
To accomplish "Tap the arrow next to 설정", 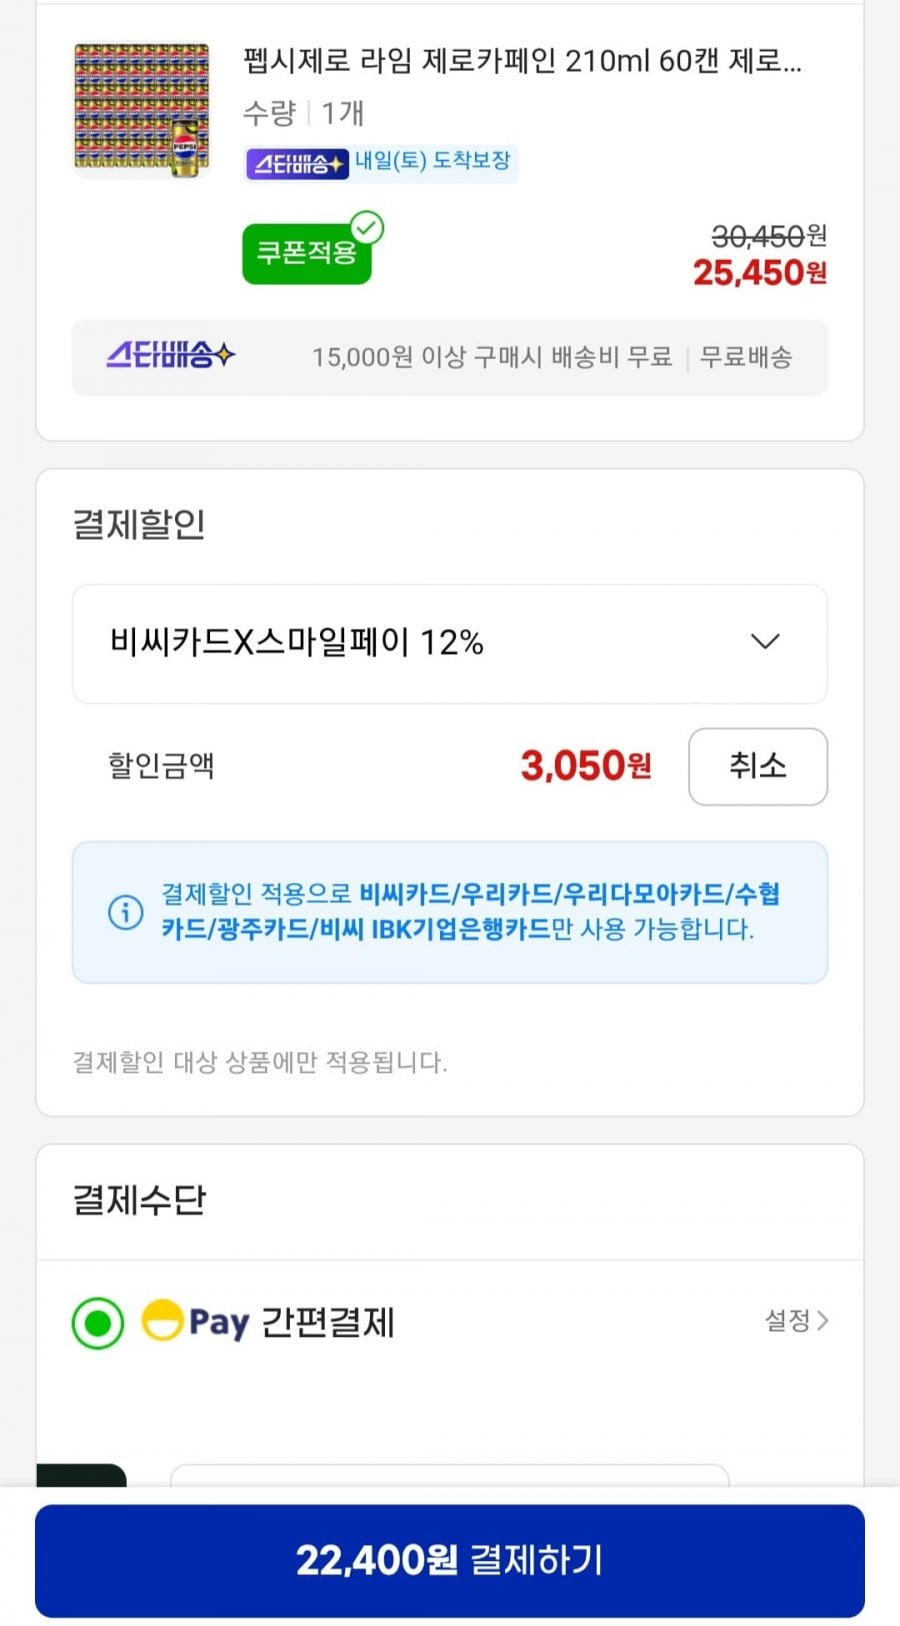I will click(823, 1321).
